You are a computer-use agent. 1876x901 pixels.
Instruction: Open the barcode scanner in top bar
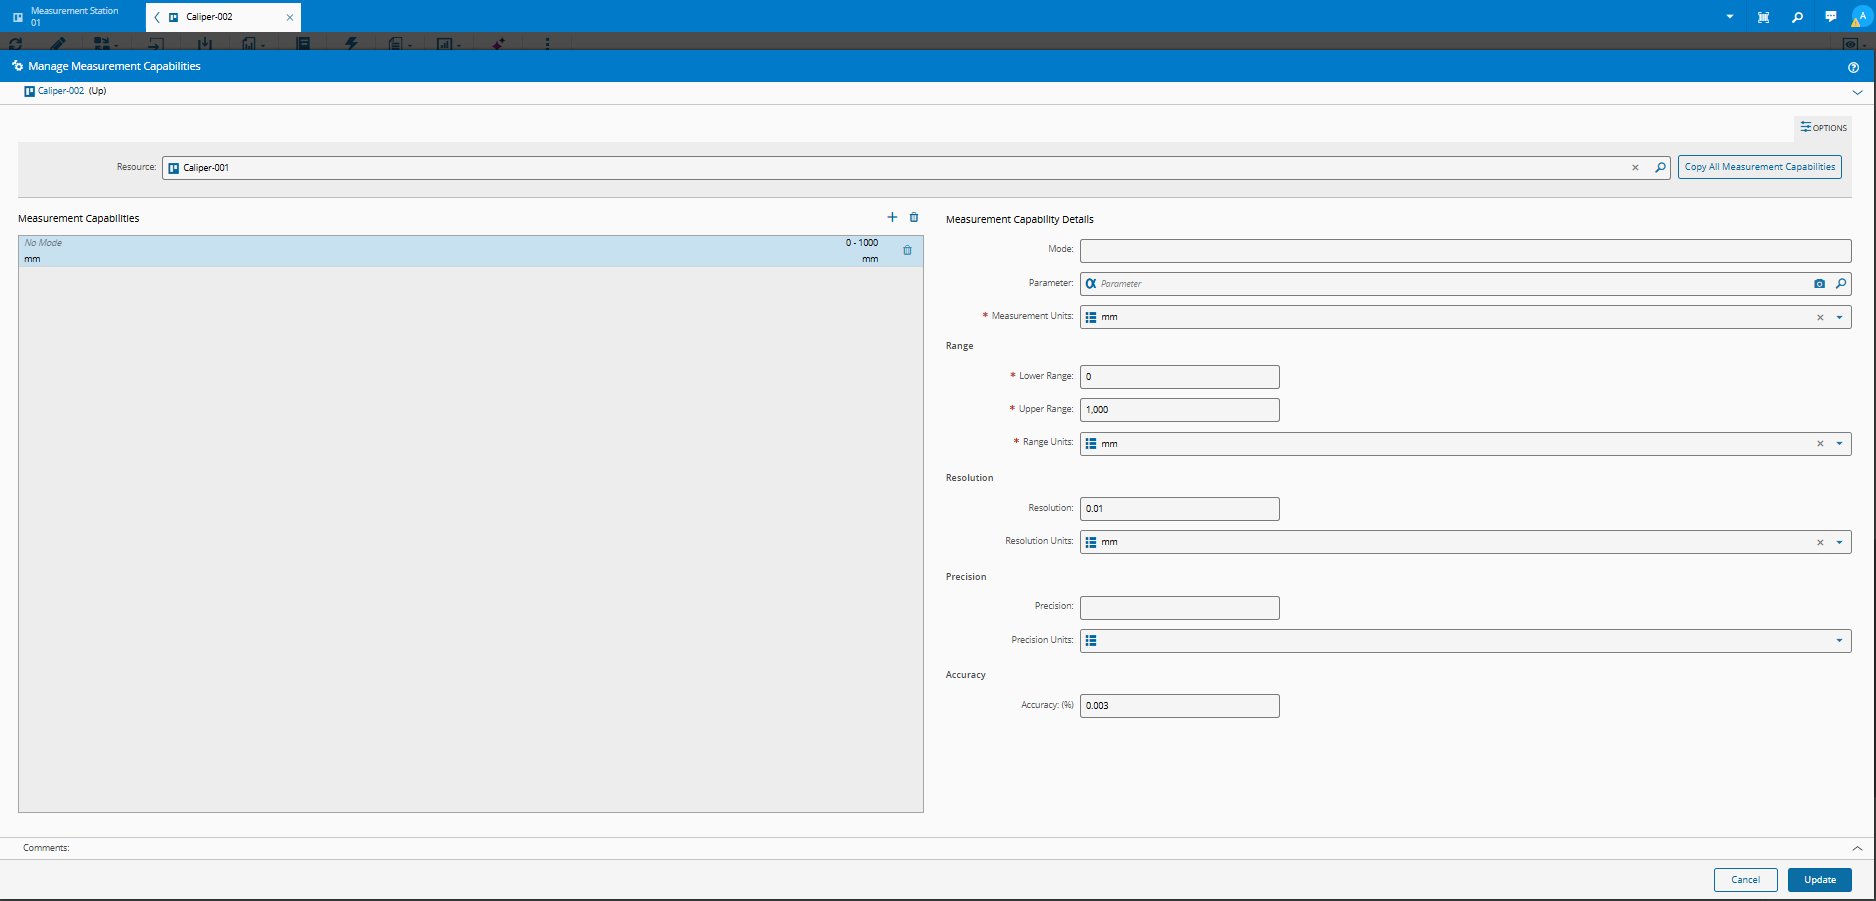1763,16
